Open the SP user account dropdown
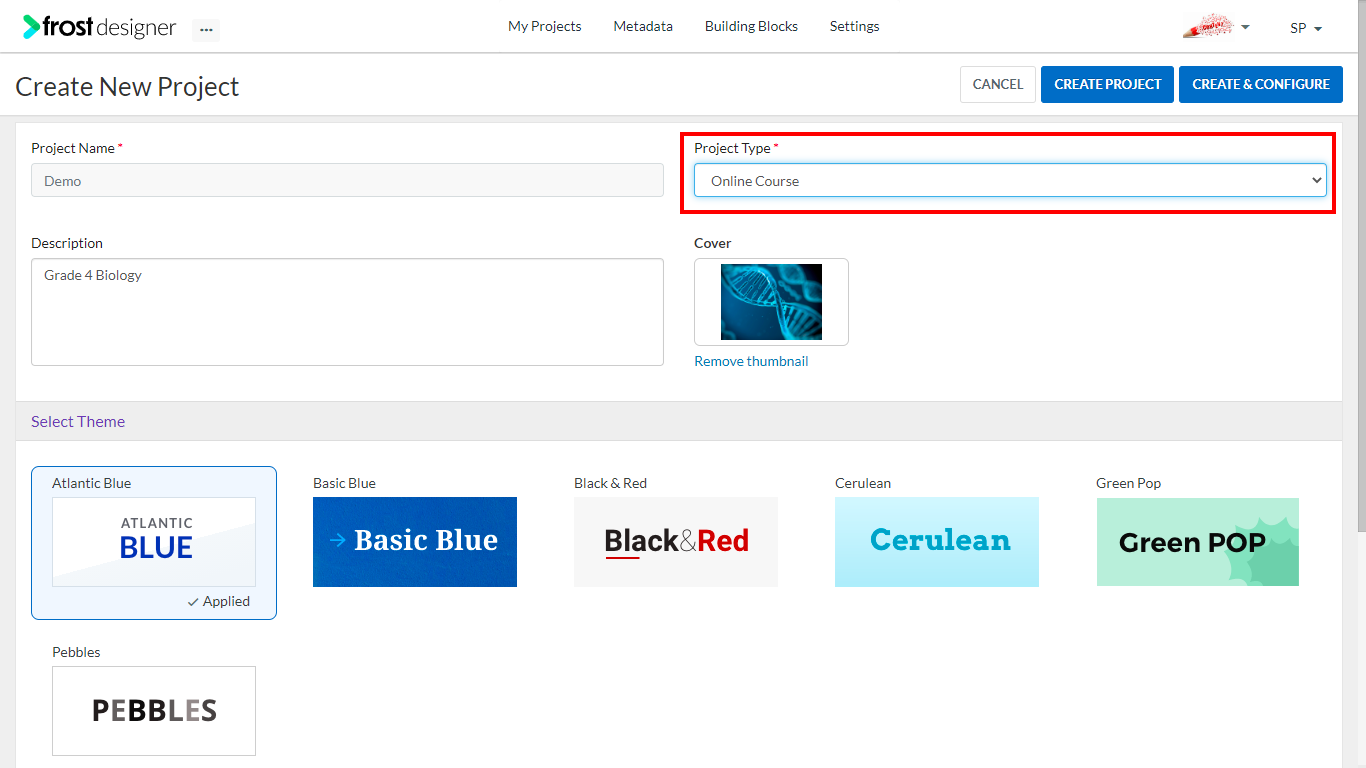This screenshot has width=1366, height=768. [1306, 28]
